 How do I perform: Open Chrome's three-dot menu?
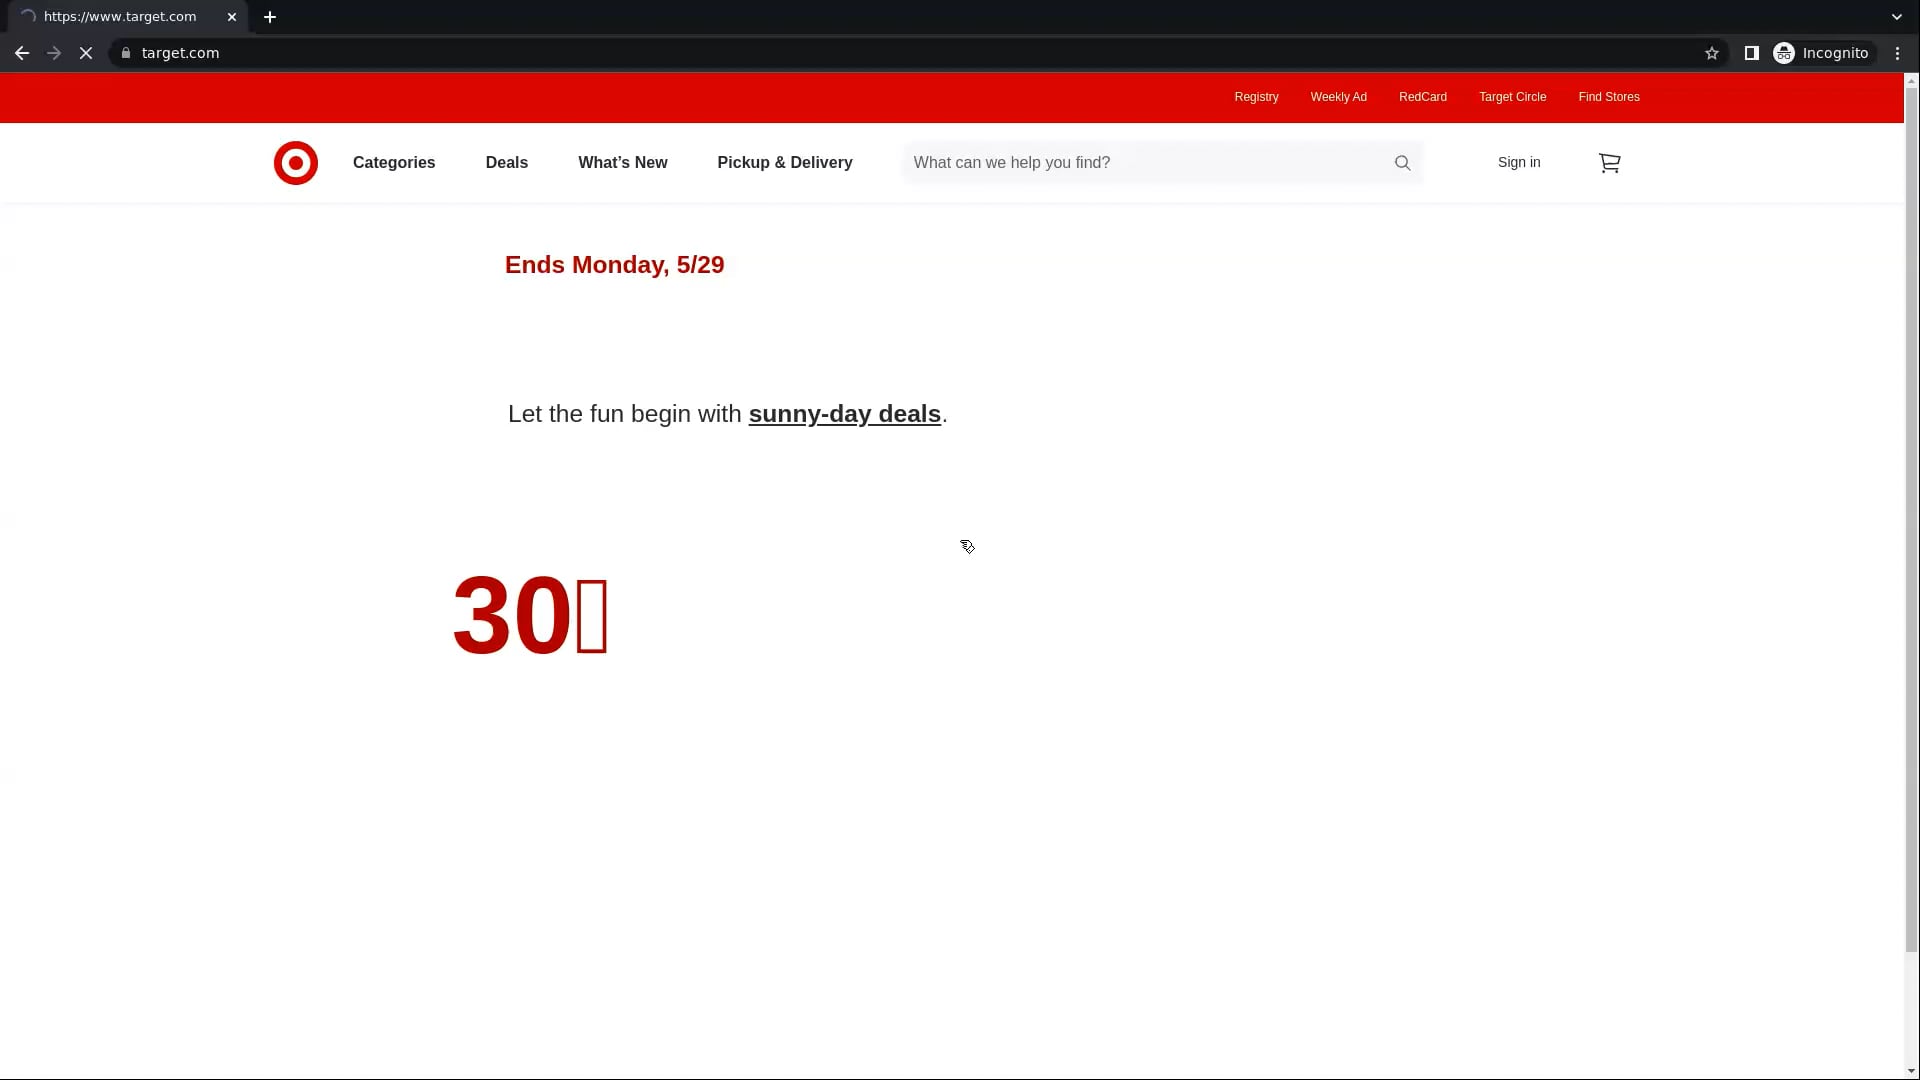click(1898, 53)
